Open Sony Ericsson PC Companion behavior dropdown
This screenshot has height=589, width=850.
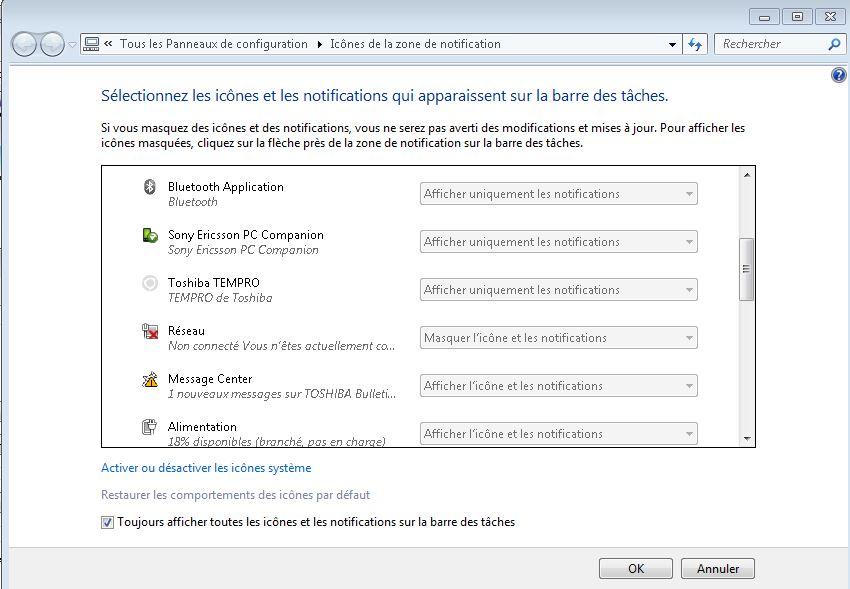point(558,242)
